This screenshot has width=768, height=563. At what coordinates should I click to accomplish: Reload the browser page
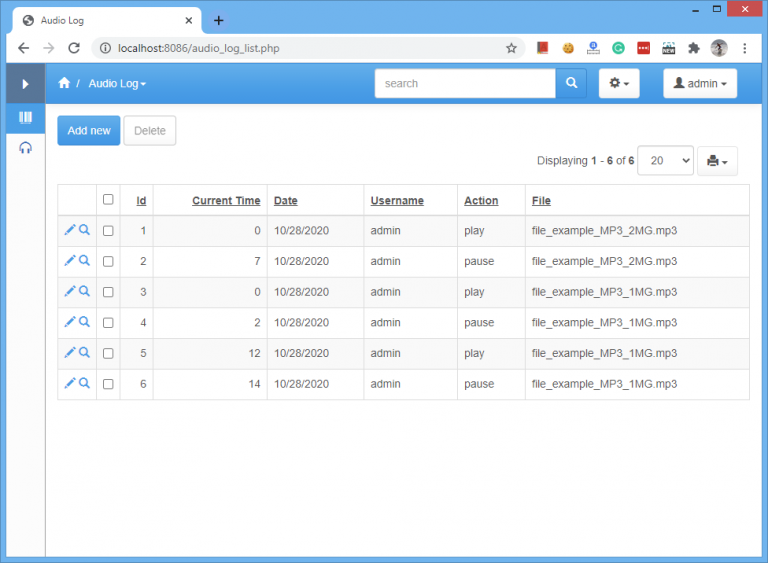pos(74,48)
